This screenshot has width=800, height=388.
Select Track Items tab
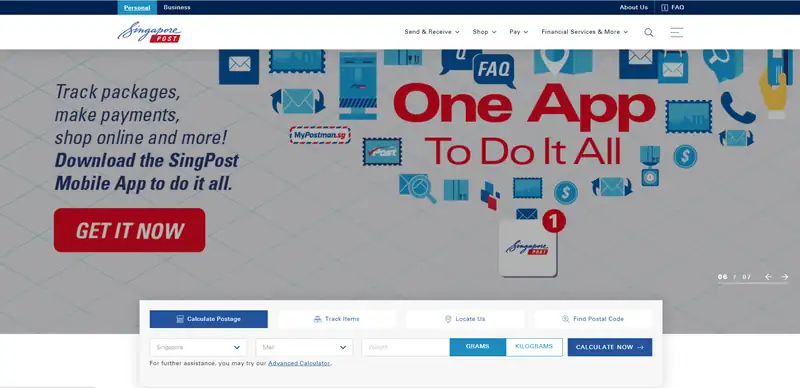click(x=337, y=319)
